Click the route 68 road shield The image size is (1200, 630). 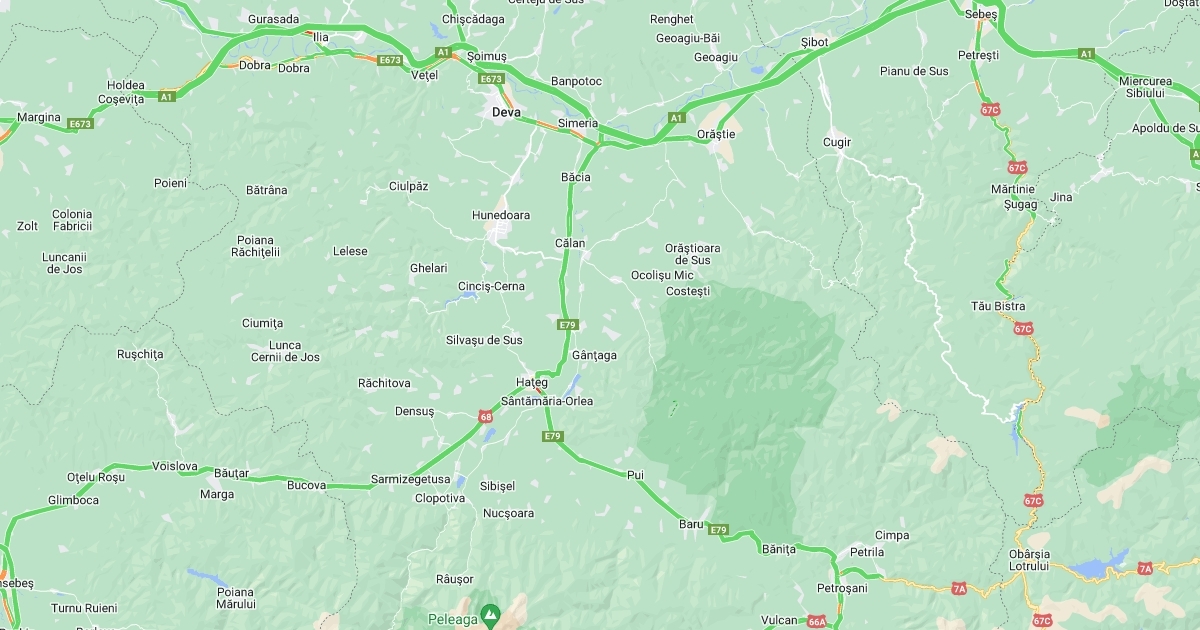(x=485, y=416)
